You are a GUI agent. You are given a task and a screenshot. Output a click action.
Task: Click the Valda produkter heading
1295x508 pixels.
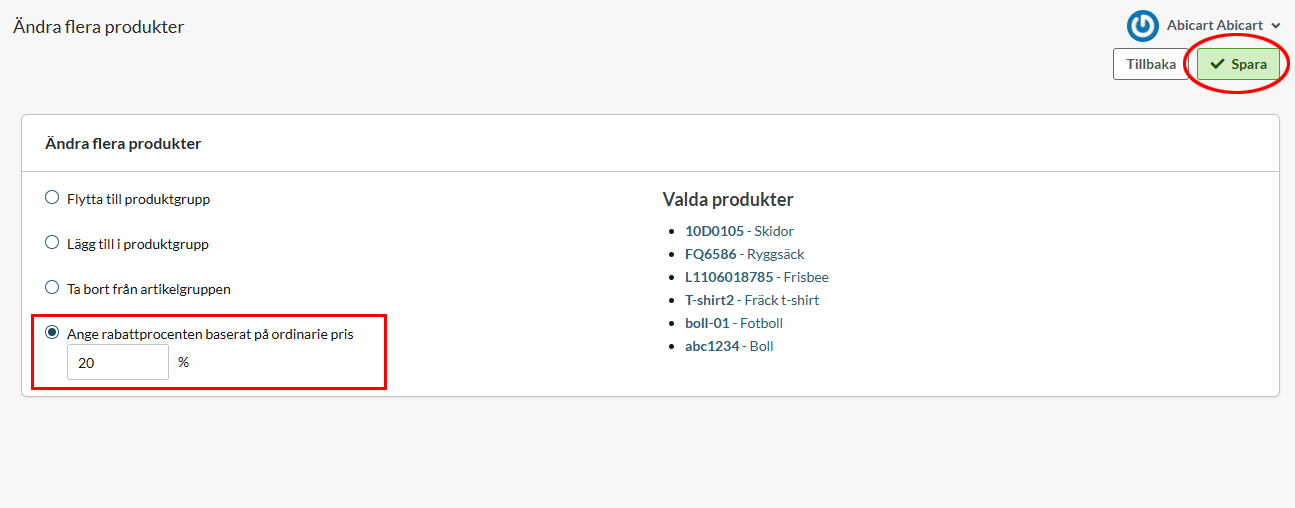click(x=728, y=199)
